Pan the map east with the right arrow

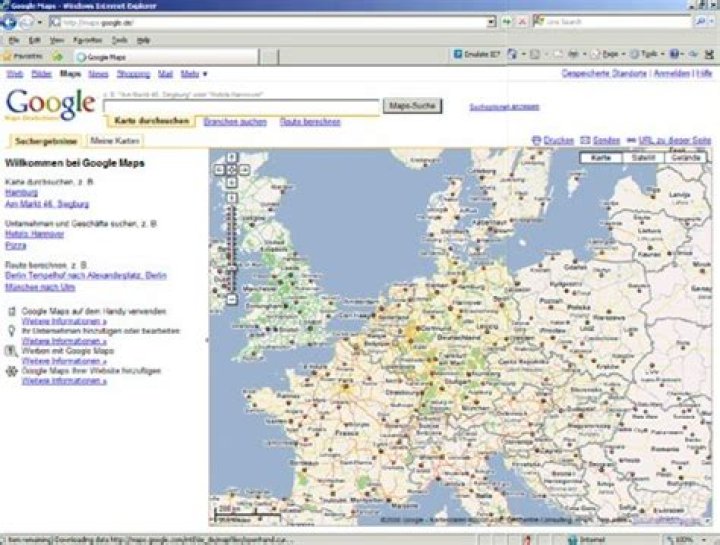click(x=244, y=170)
